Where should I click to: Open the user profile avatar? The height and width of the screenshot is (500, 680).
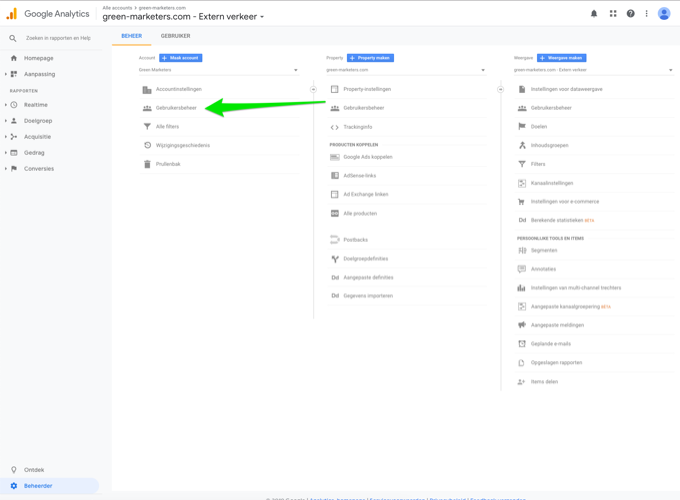pos(664,14)
